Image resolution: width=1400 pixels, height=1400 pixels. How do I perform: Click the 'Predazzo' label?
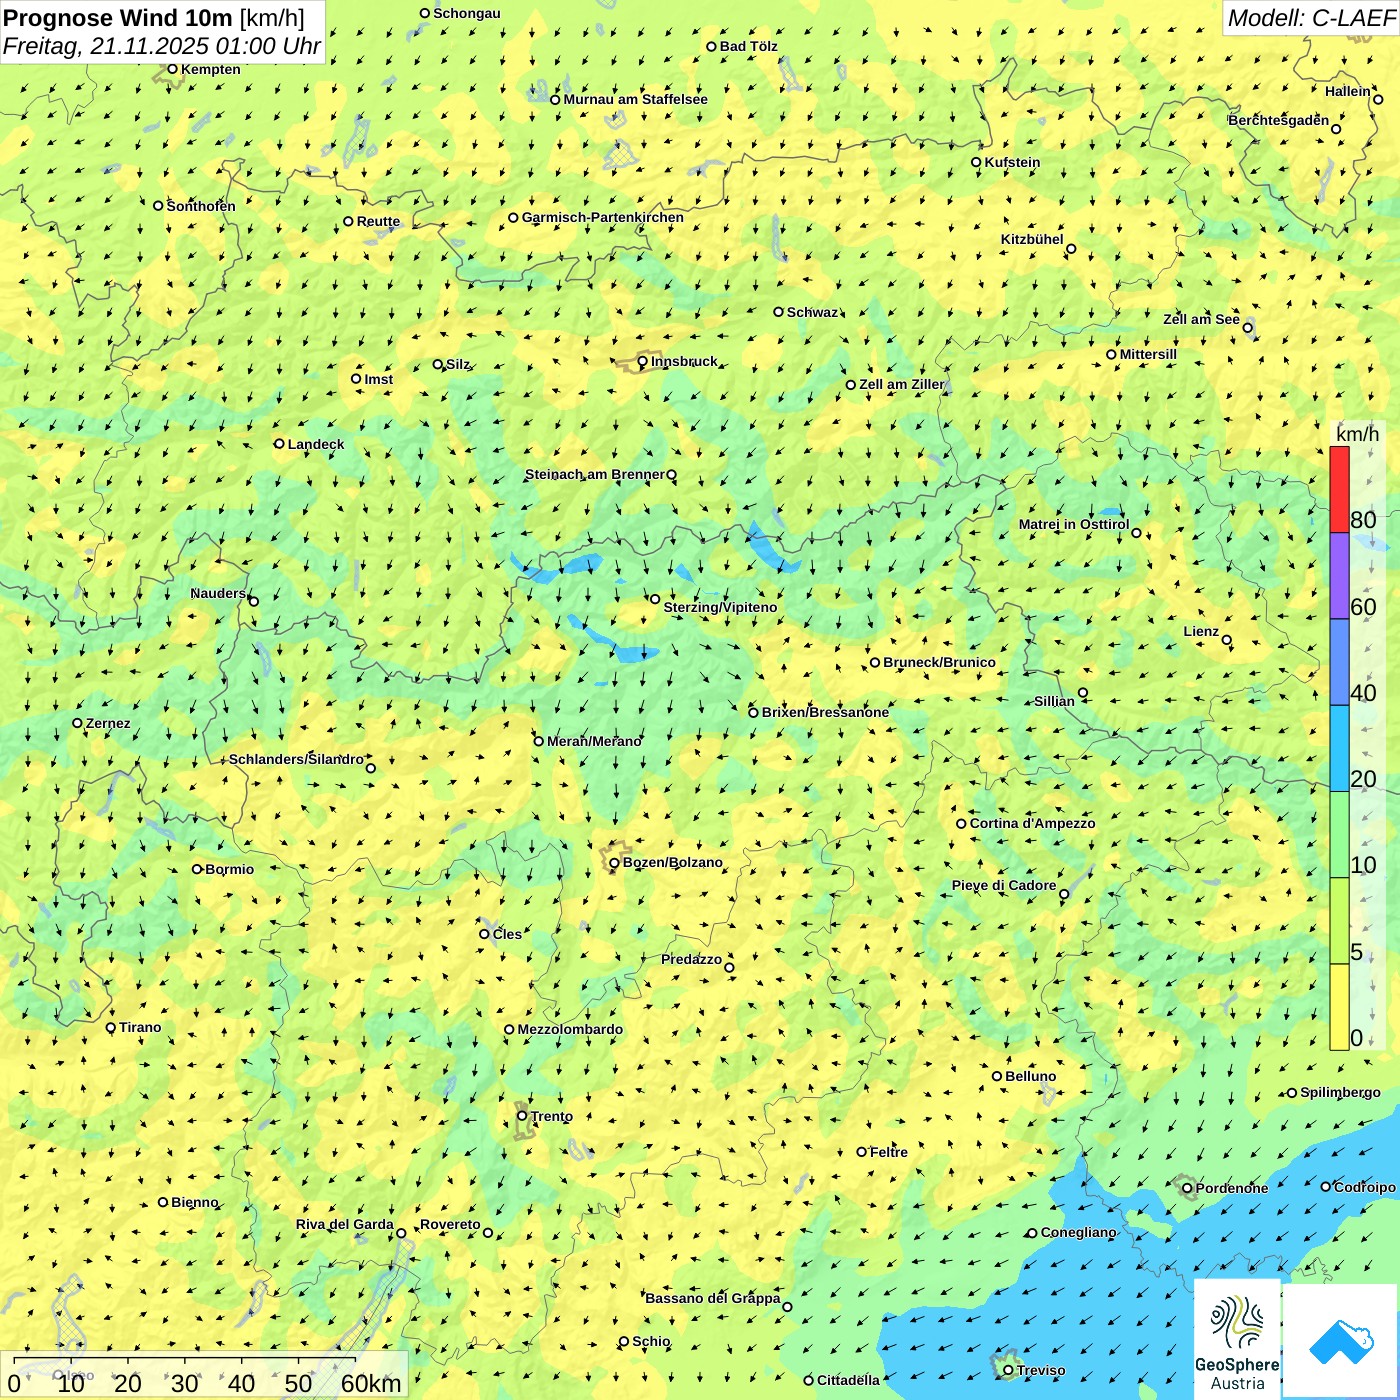point(691,959)
